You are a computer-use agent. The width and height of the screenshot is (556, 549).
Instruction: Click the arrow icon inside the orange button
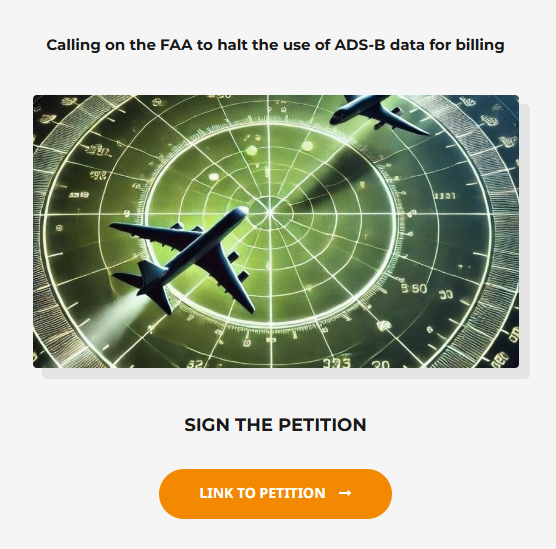[345, 493]
